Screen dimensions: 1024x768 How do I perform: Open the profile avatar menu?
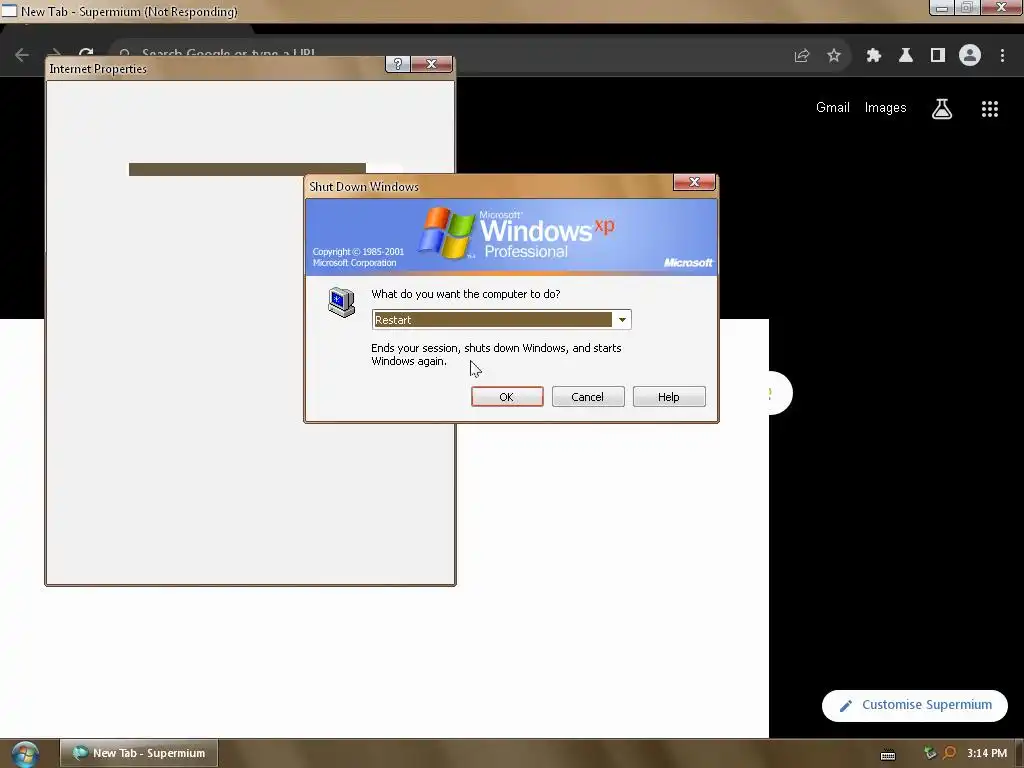click(970, 56)
